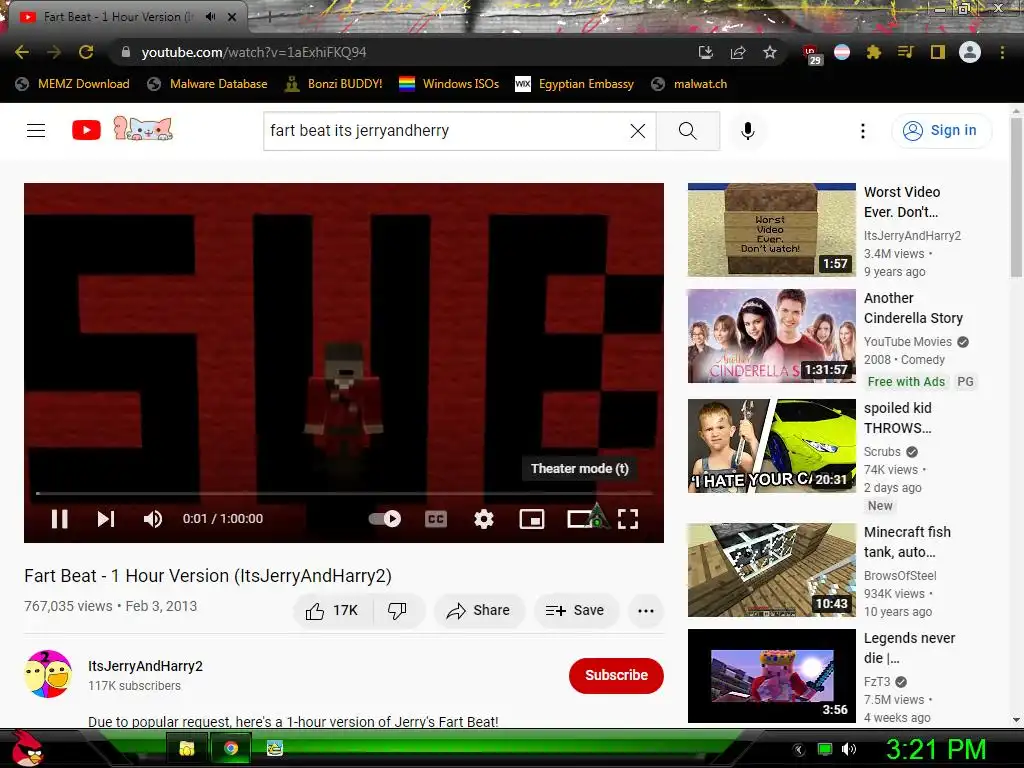Screen dimensions: 1024x768
Task: Open Bonzi BUDDY! bookmark
Action: pos(334,84)
